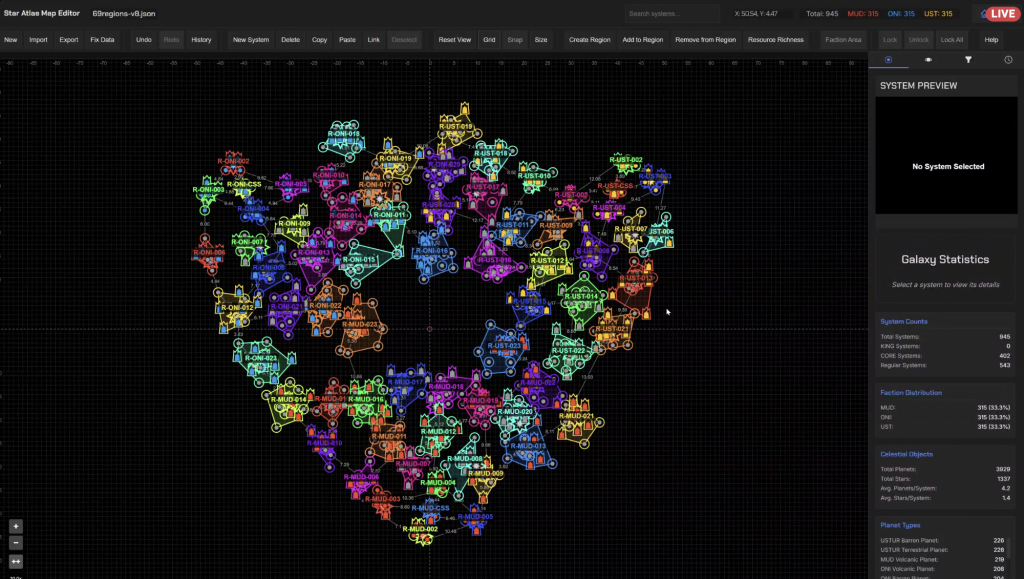Select the R-UST-019 region label
1024x579 pixels.
click(455, 127)
